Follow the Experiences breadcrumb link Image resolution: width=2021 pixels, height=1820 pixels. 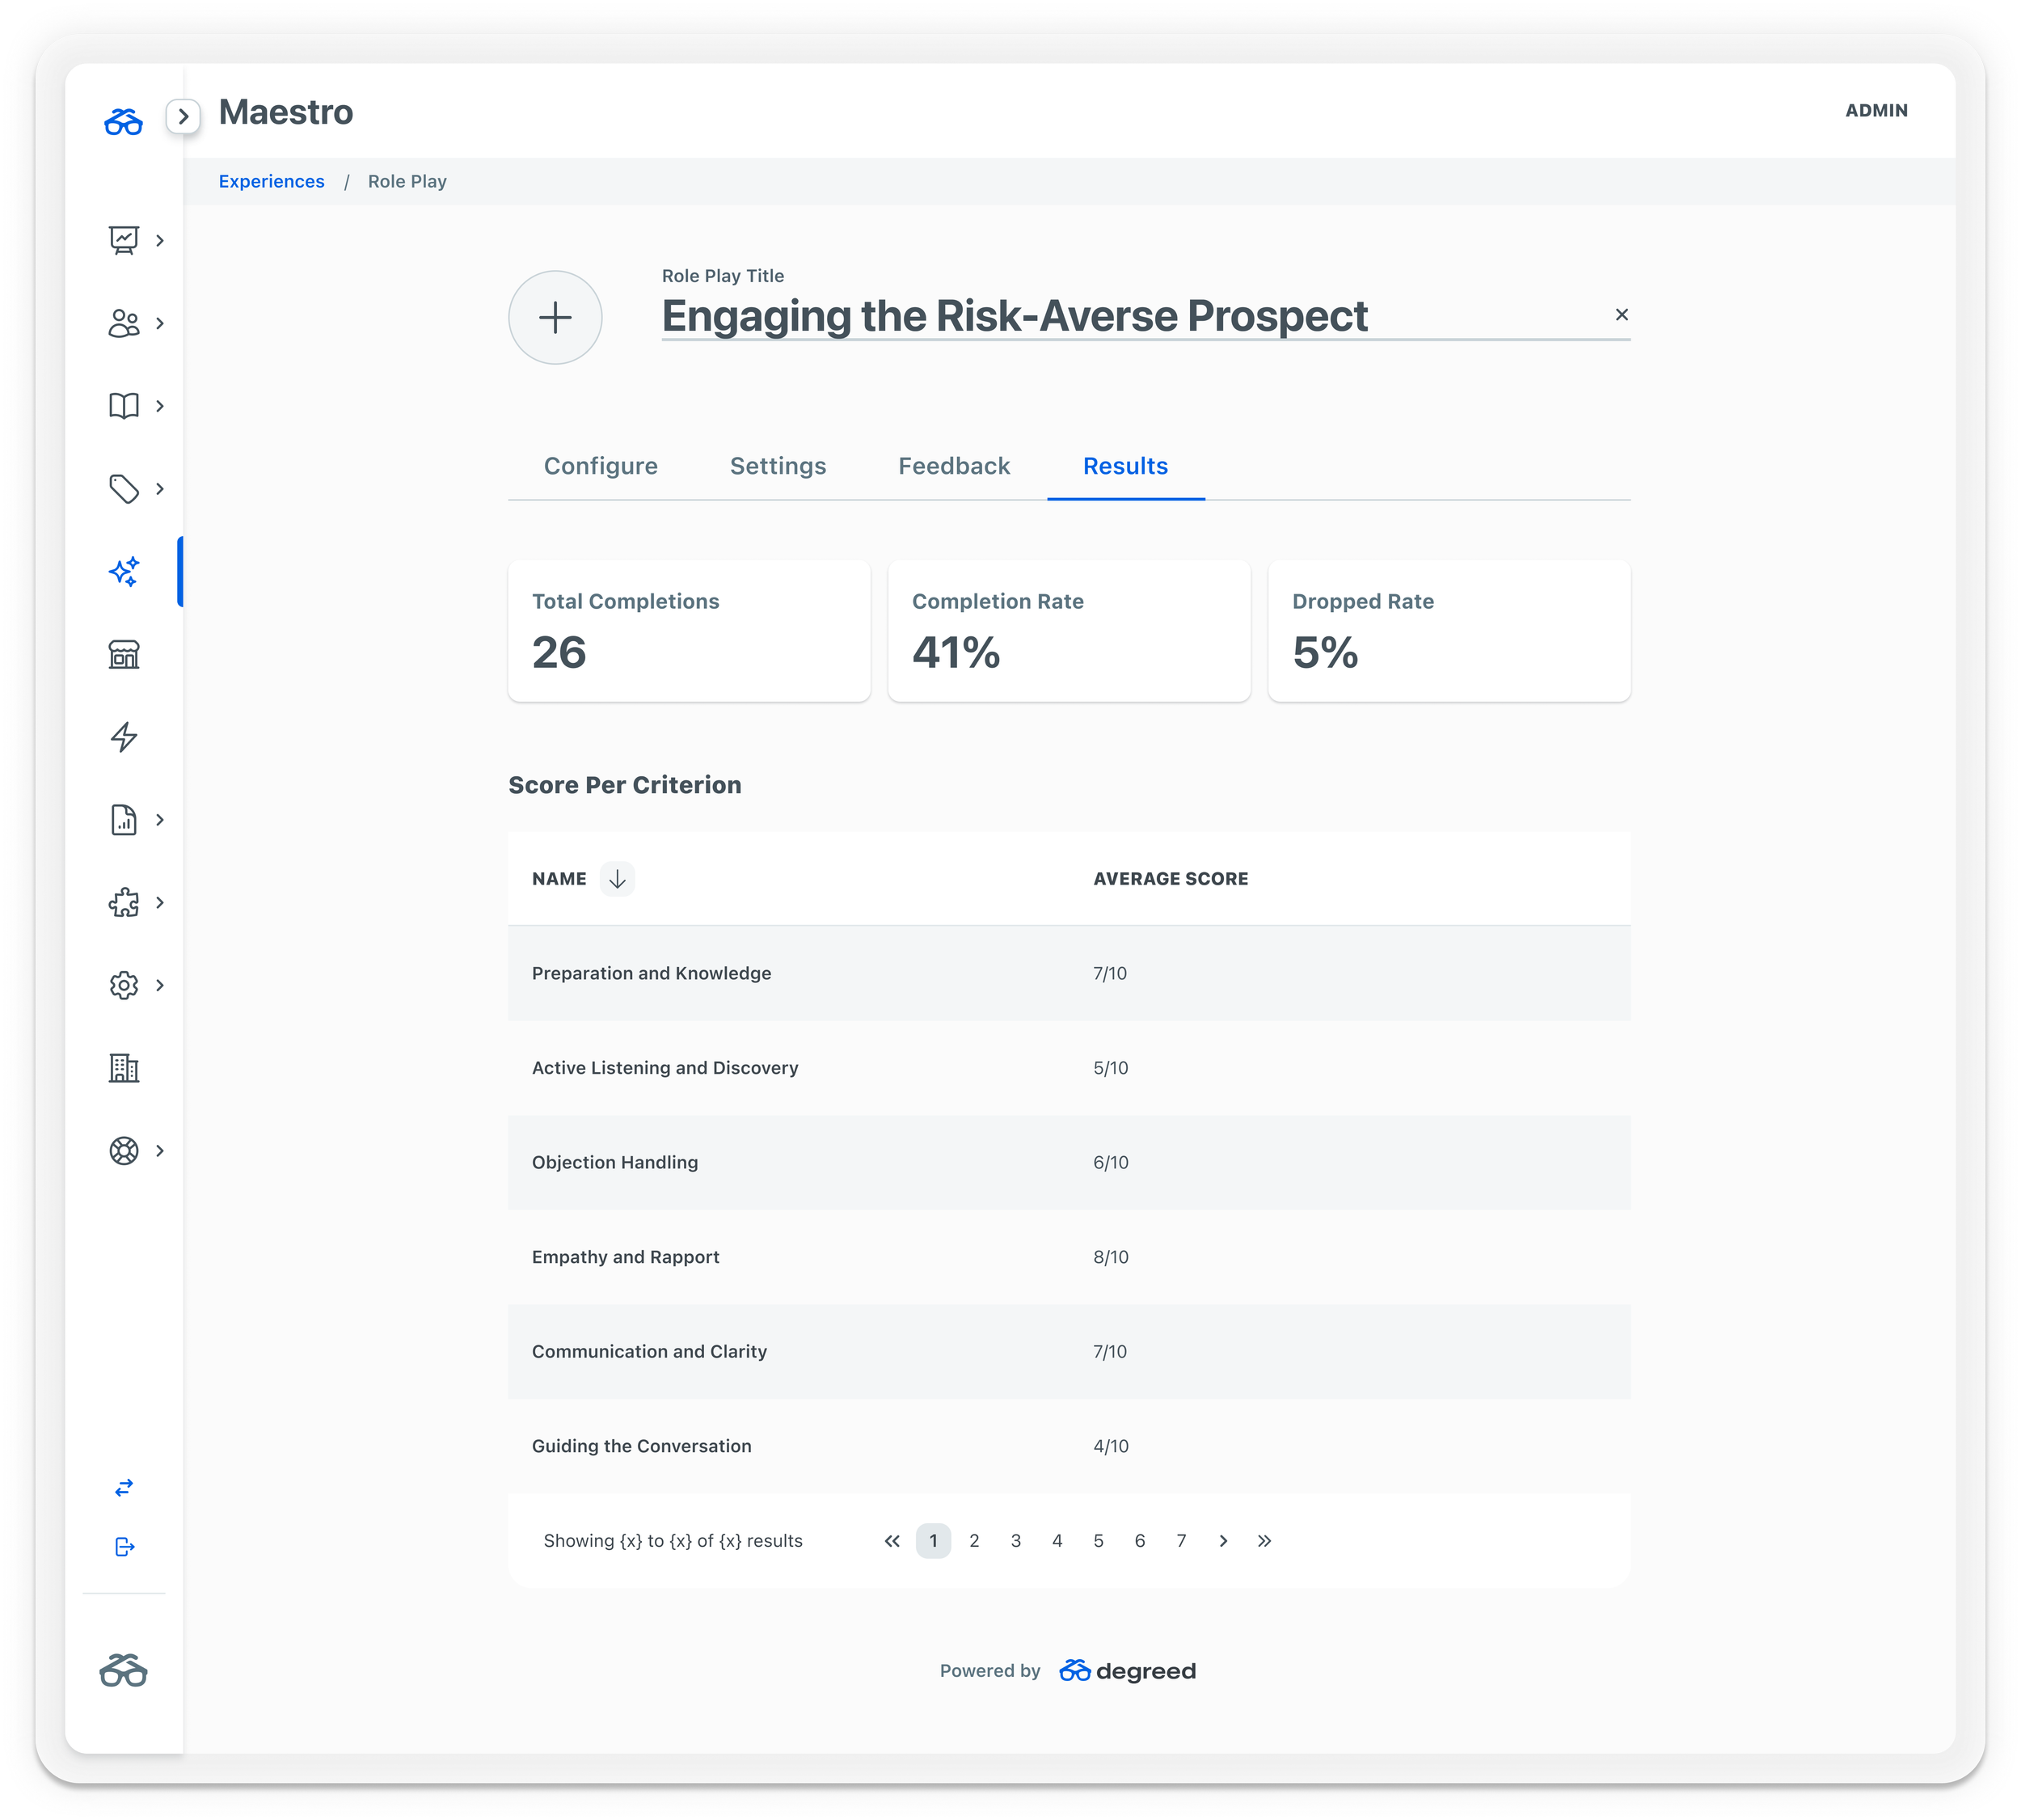271,181
